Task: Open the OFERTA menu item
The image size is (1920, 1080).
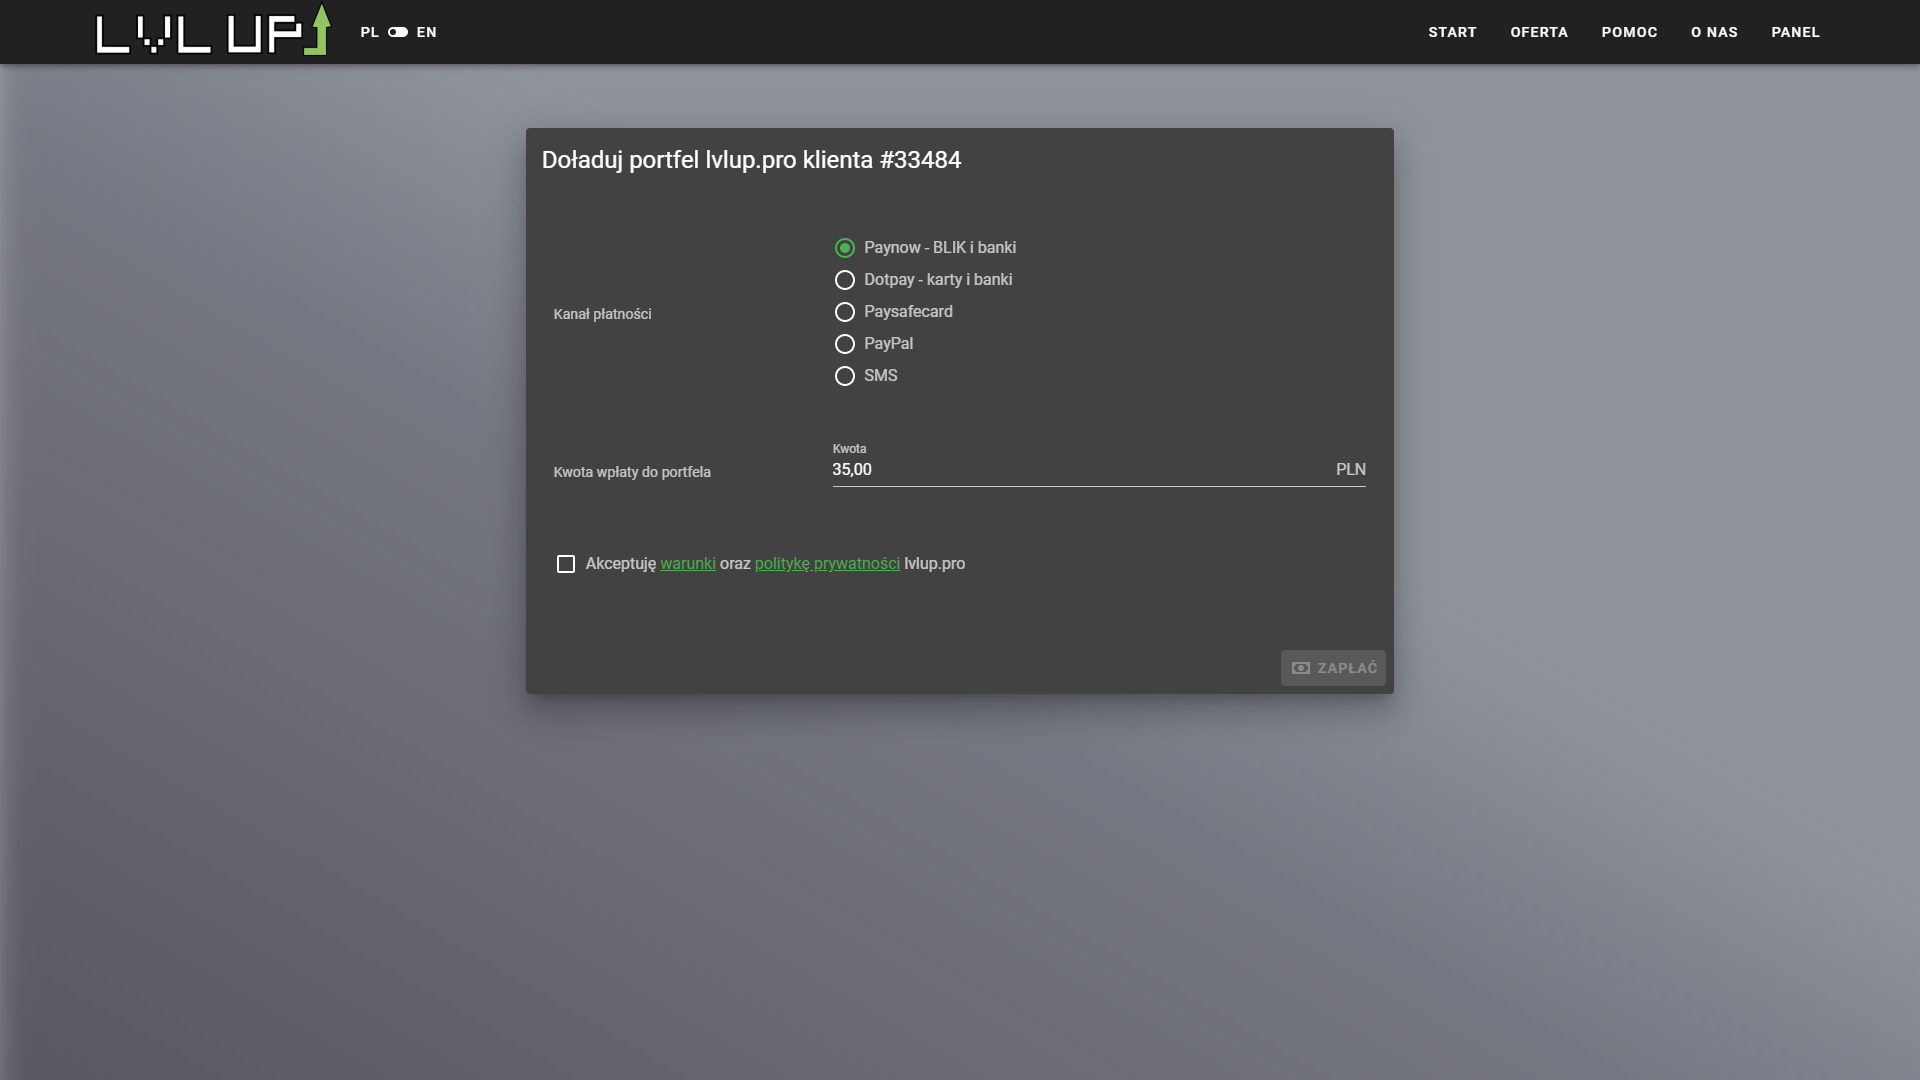Action: [x=1539, y=32]
